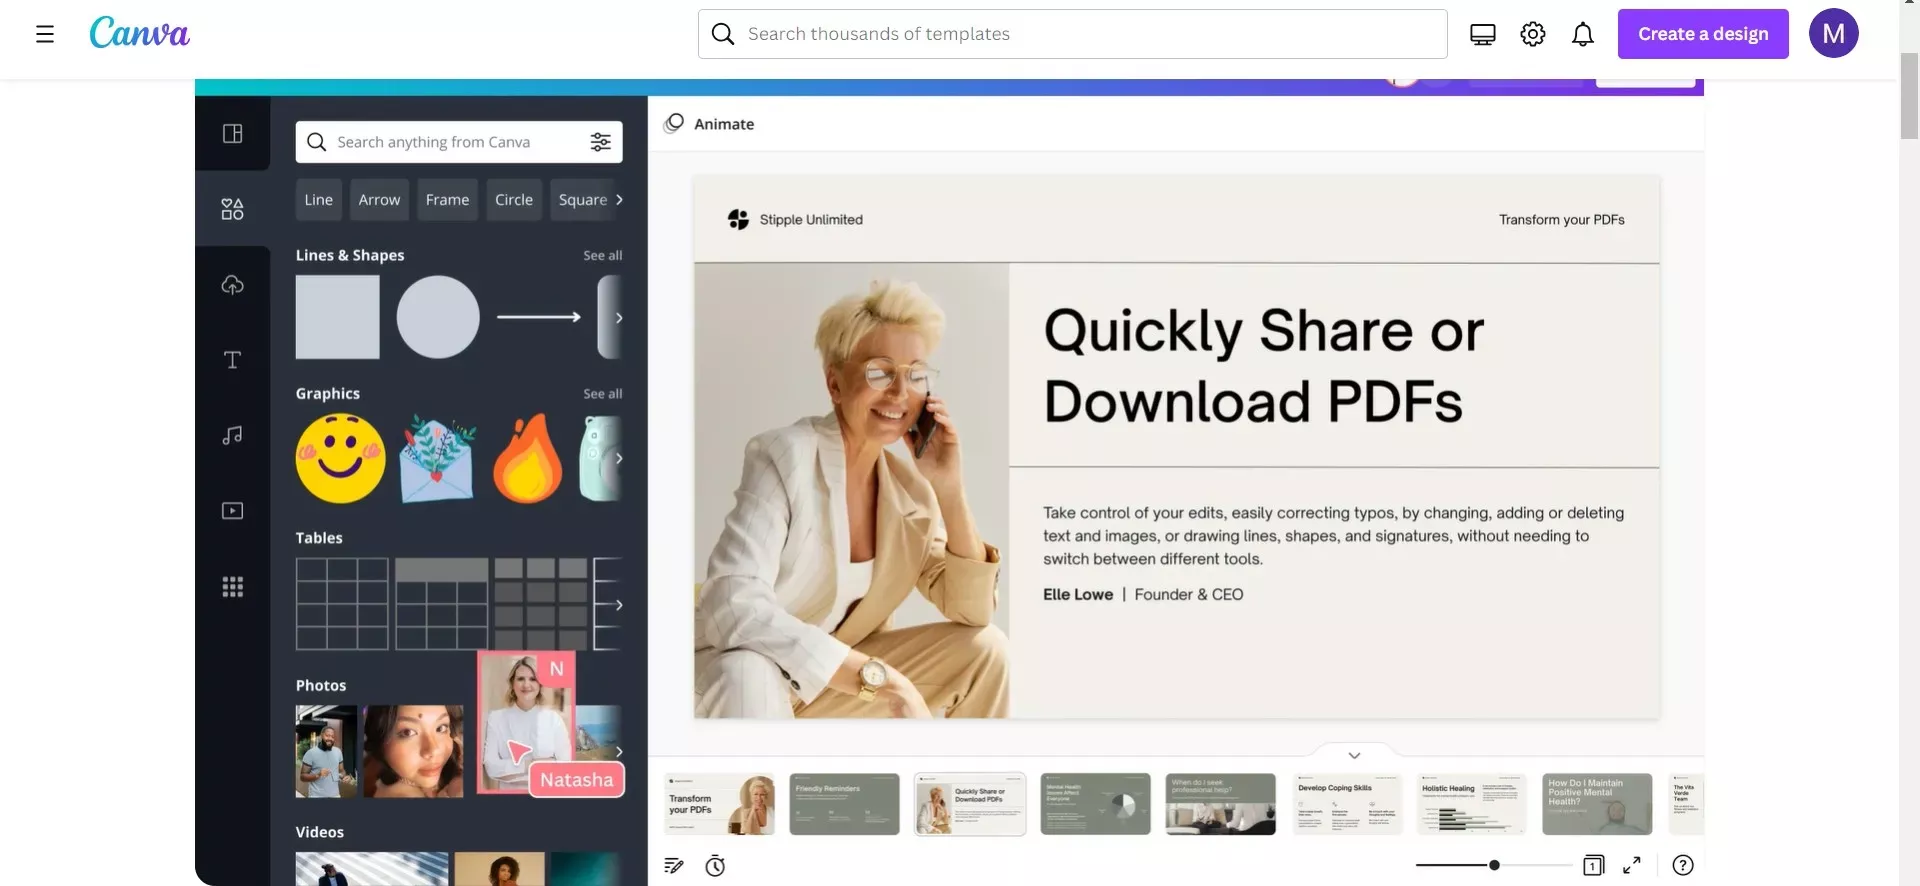Add the smiley face graphic
1920x886 pixels.
(340, 458)
